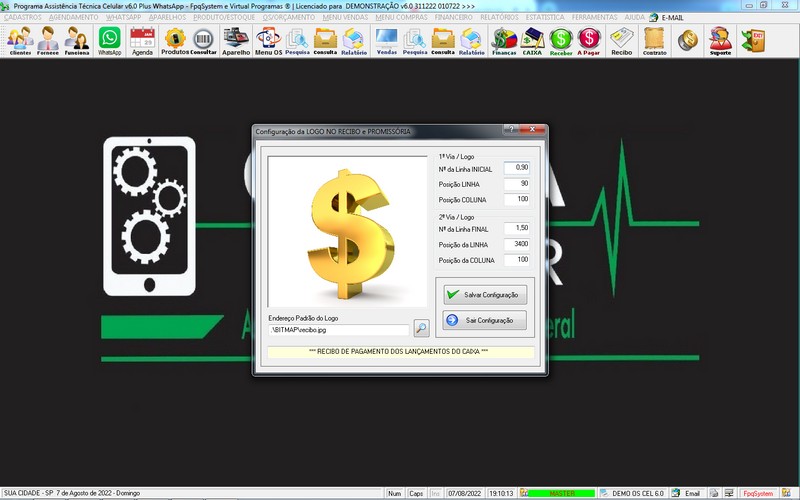Click the 19:10:13 clock in status bar
Viewport: 800px width, 500px height.
[x=501, y=493]
